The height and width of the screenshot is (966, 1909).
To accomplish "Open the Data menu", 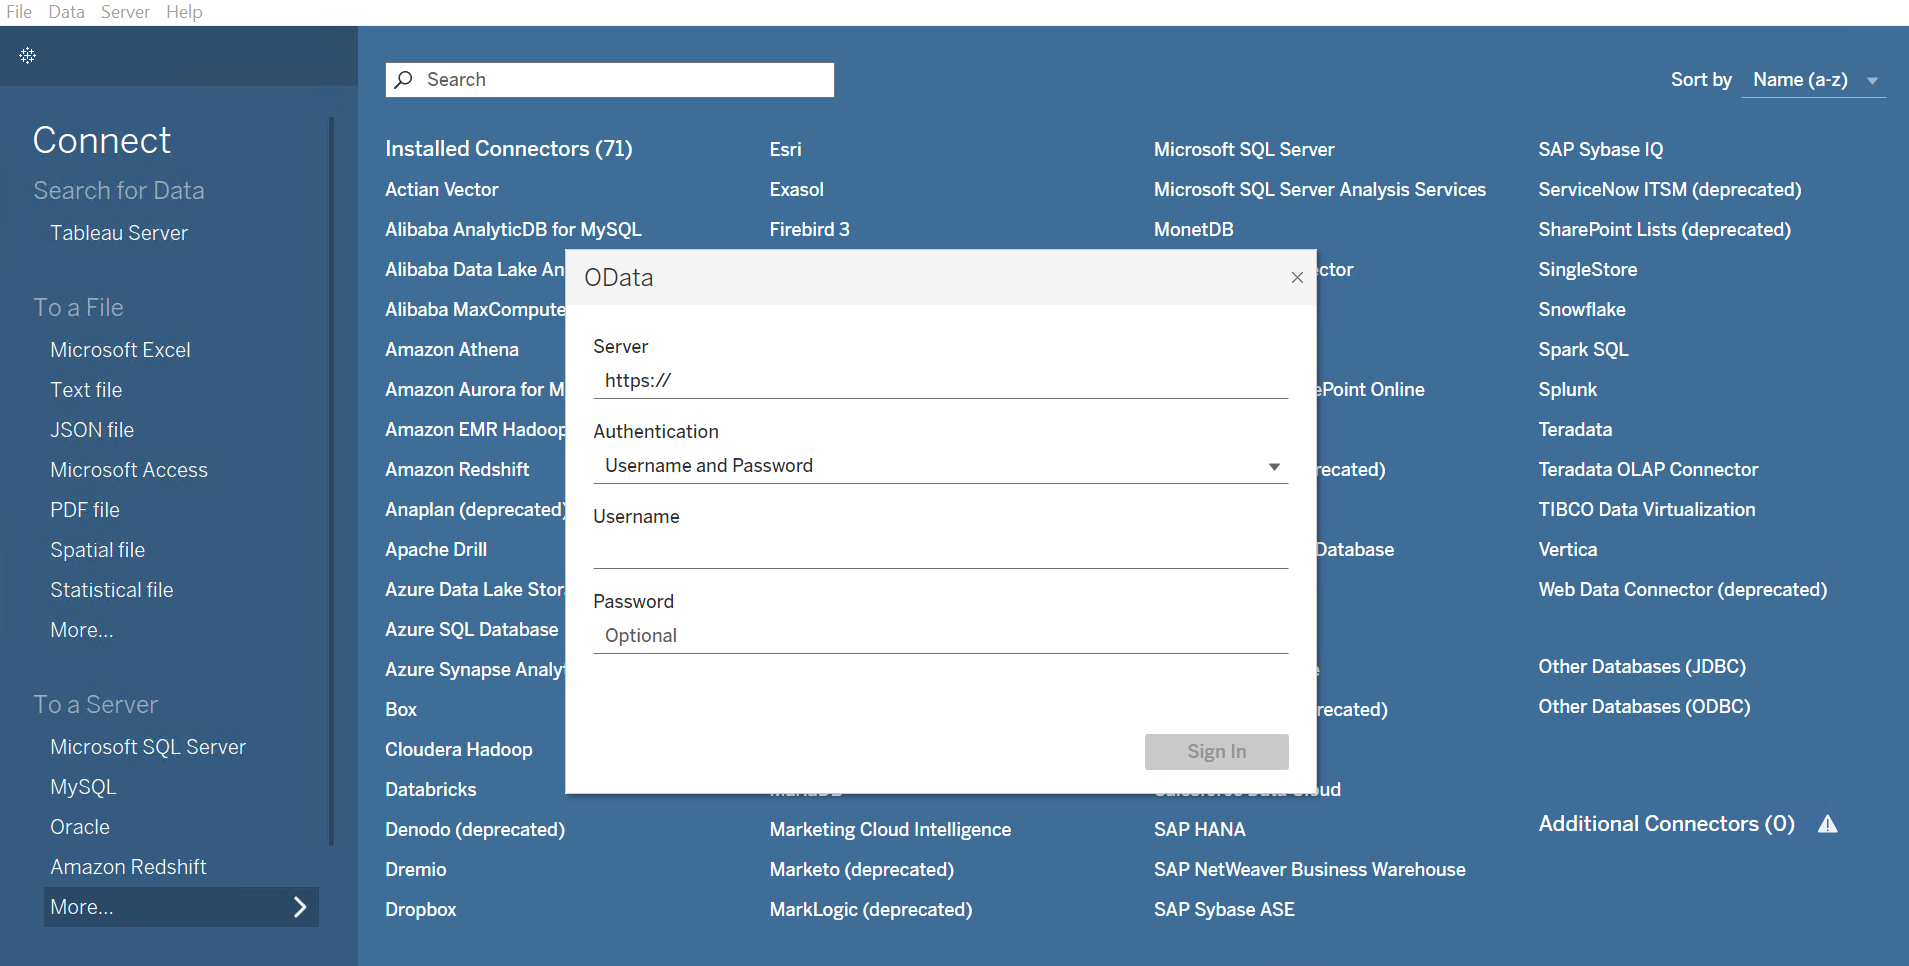I will [x=66, y=12].
